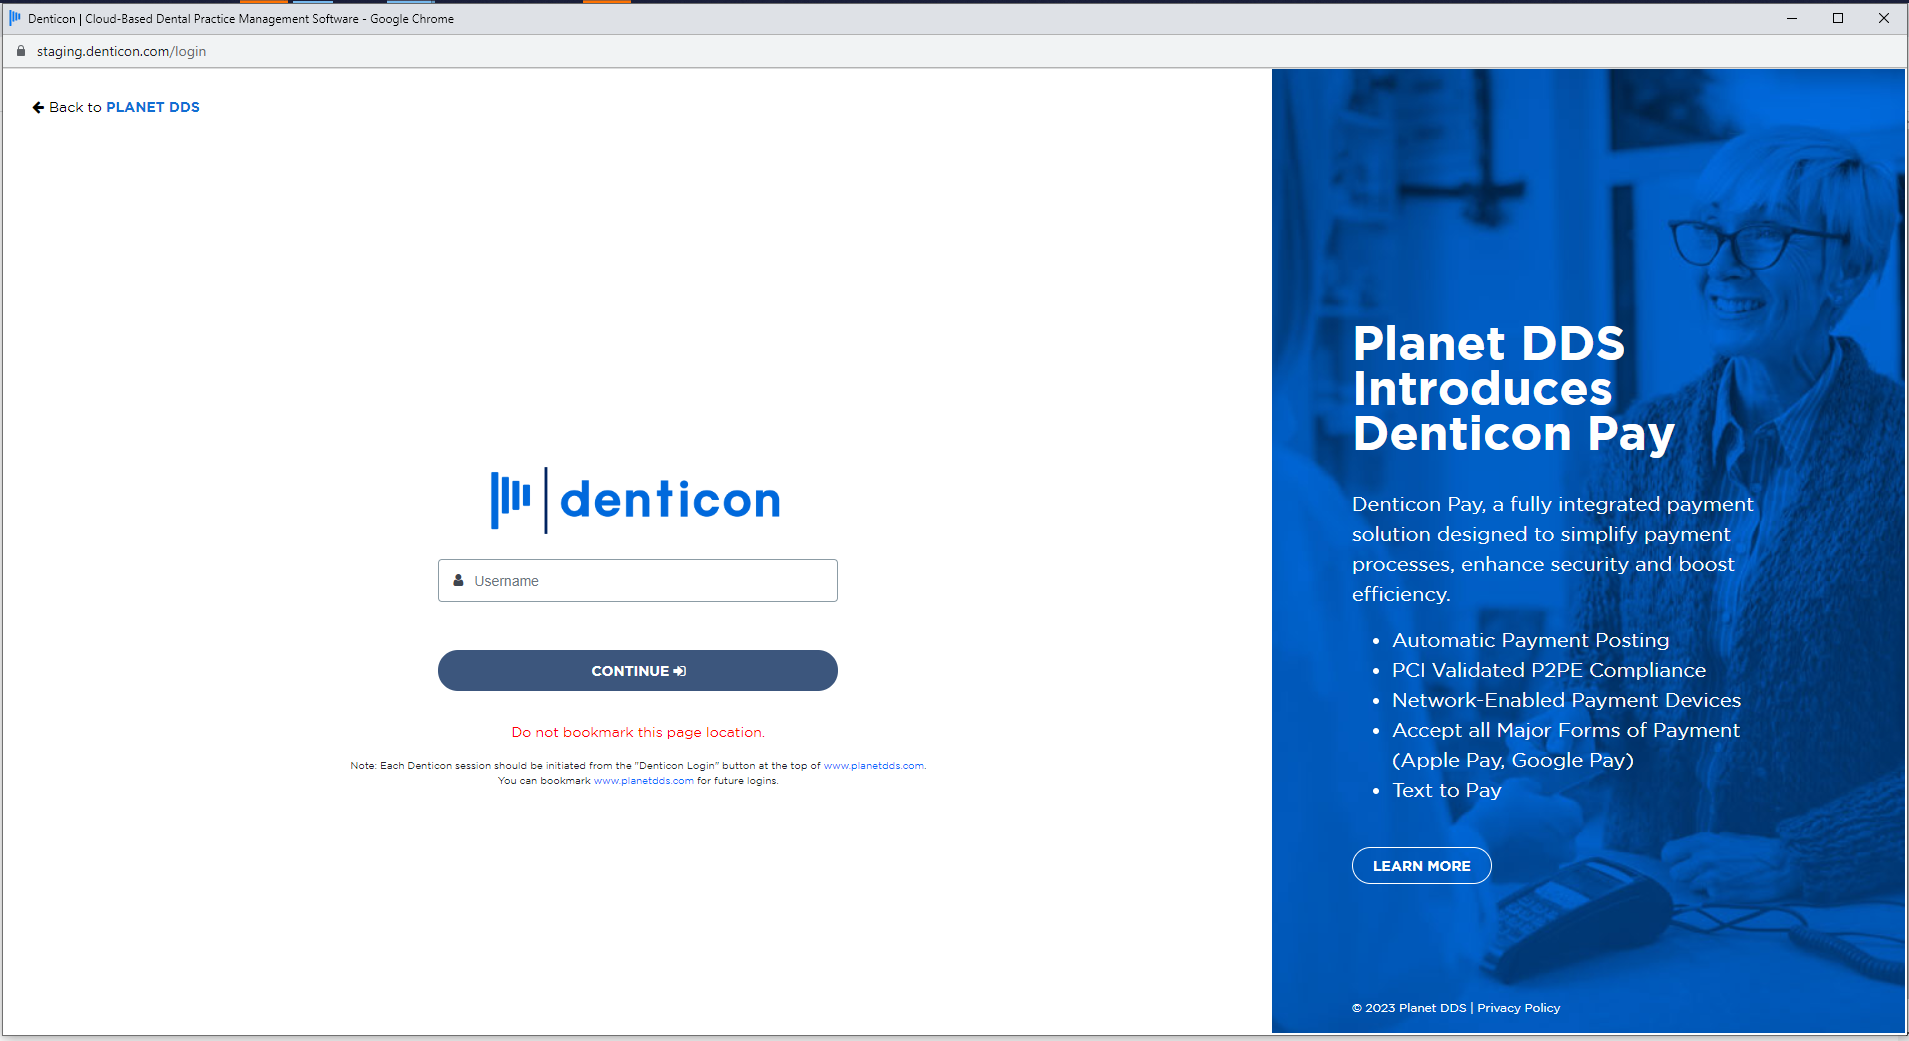This screenshot has height=1041, width=1909.
Task: Open site security info via the padlock symbol
Action: click(20, 50)
